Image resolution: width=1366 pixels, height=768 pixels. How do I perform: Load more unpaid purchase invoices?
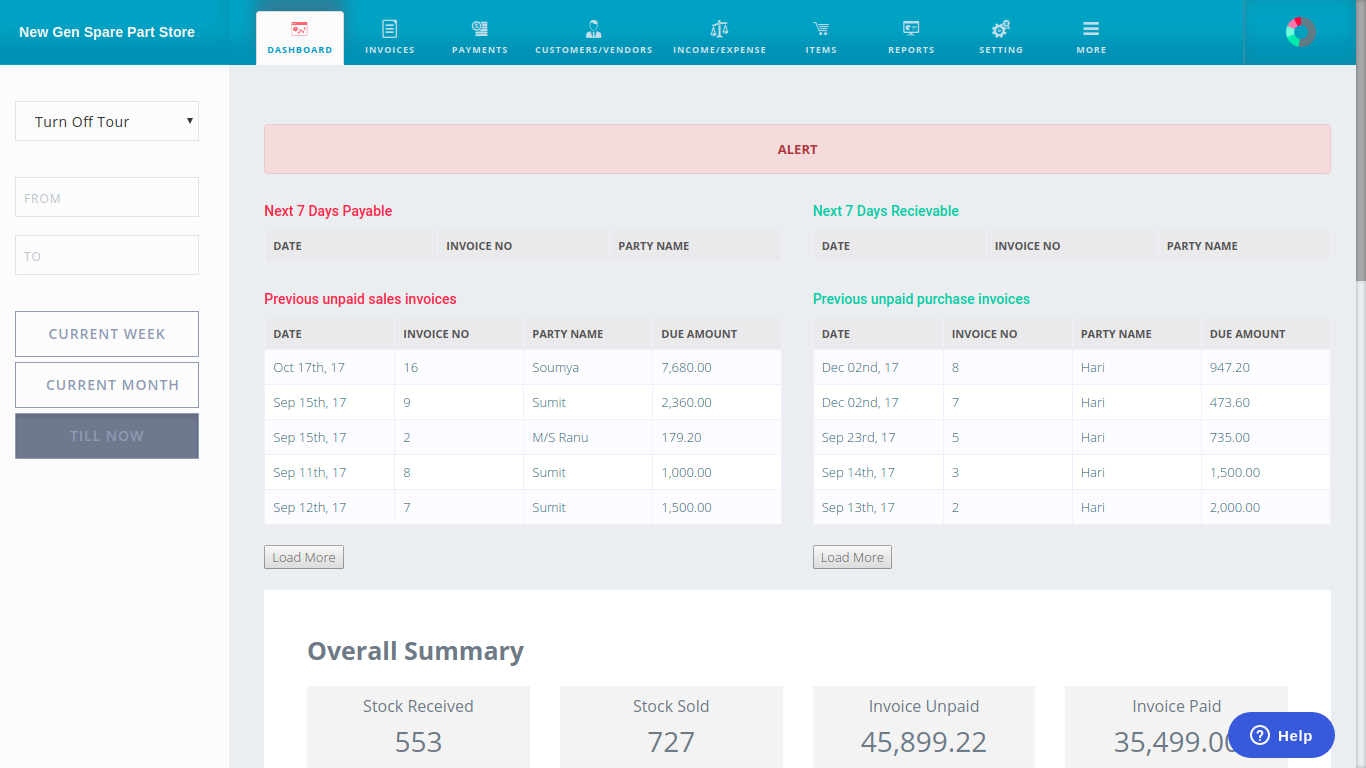click(x=852, y=557)
